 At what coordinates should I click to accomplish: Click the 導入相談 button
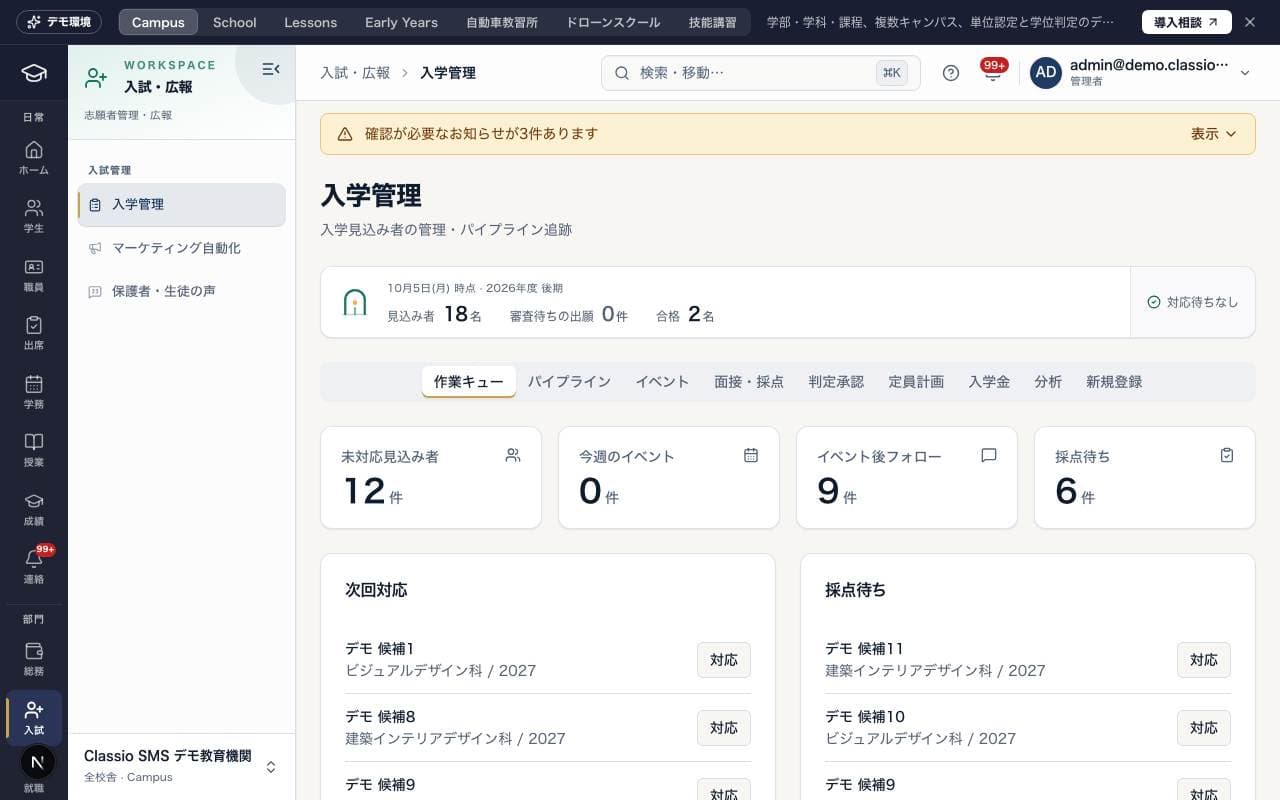[1186, 22]
